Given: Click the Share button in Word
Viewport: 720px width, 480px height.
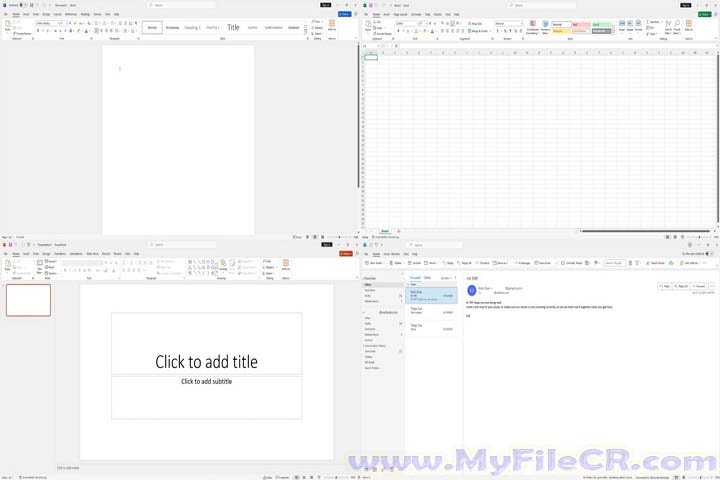Looking at the screenshot, I should coord(344,14).
